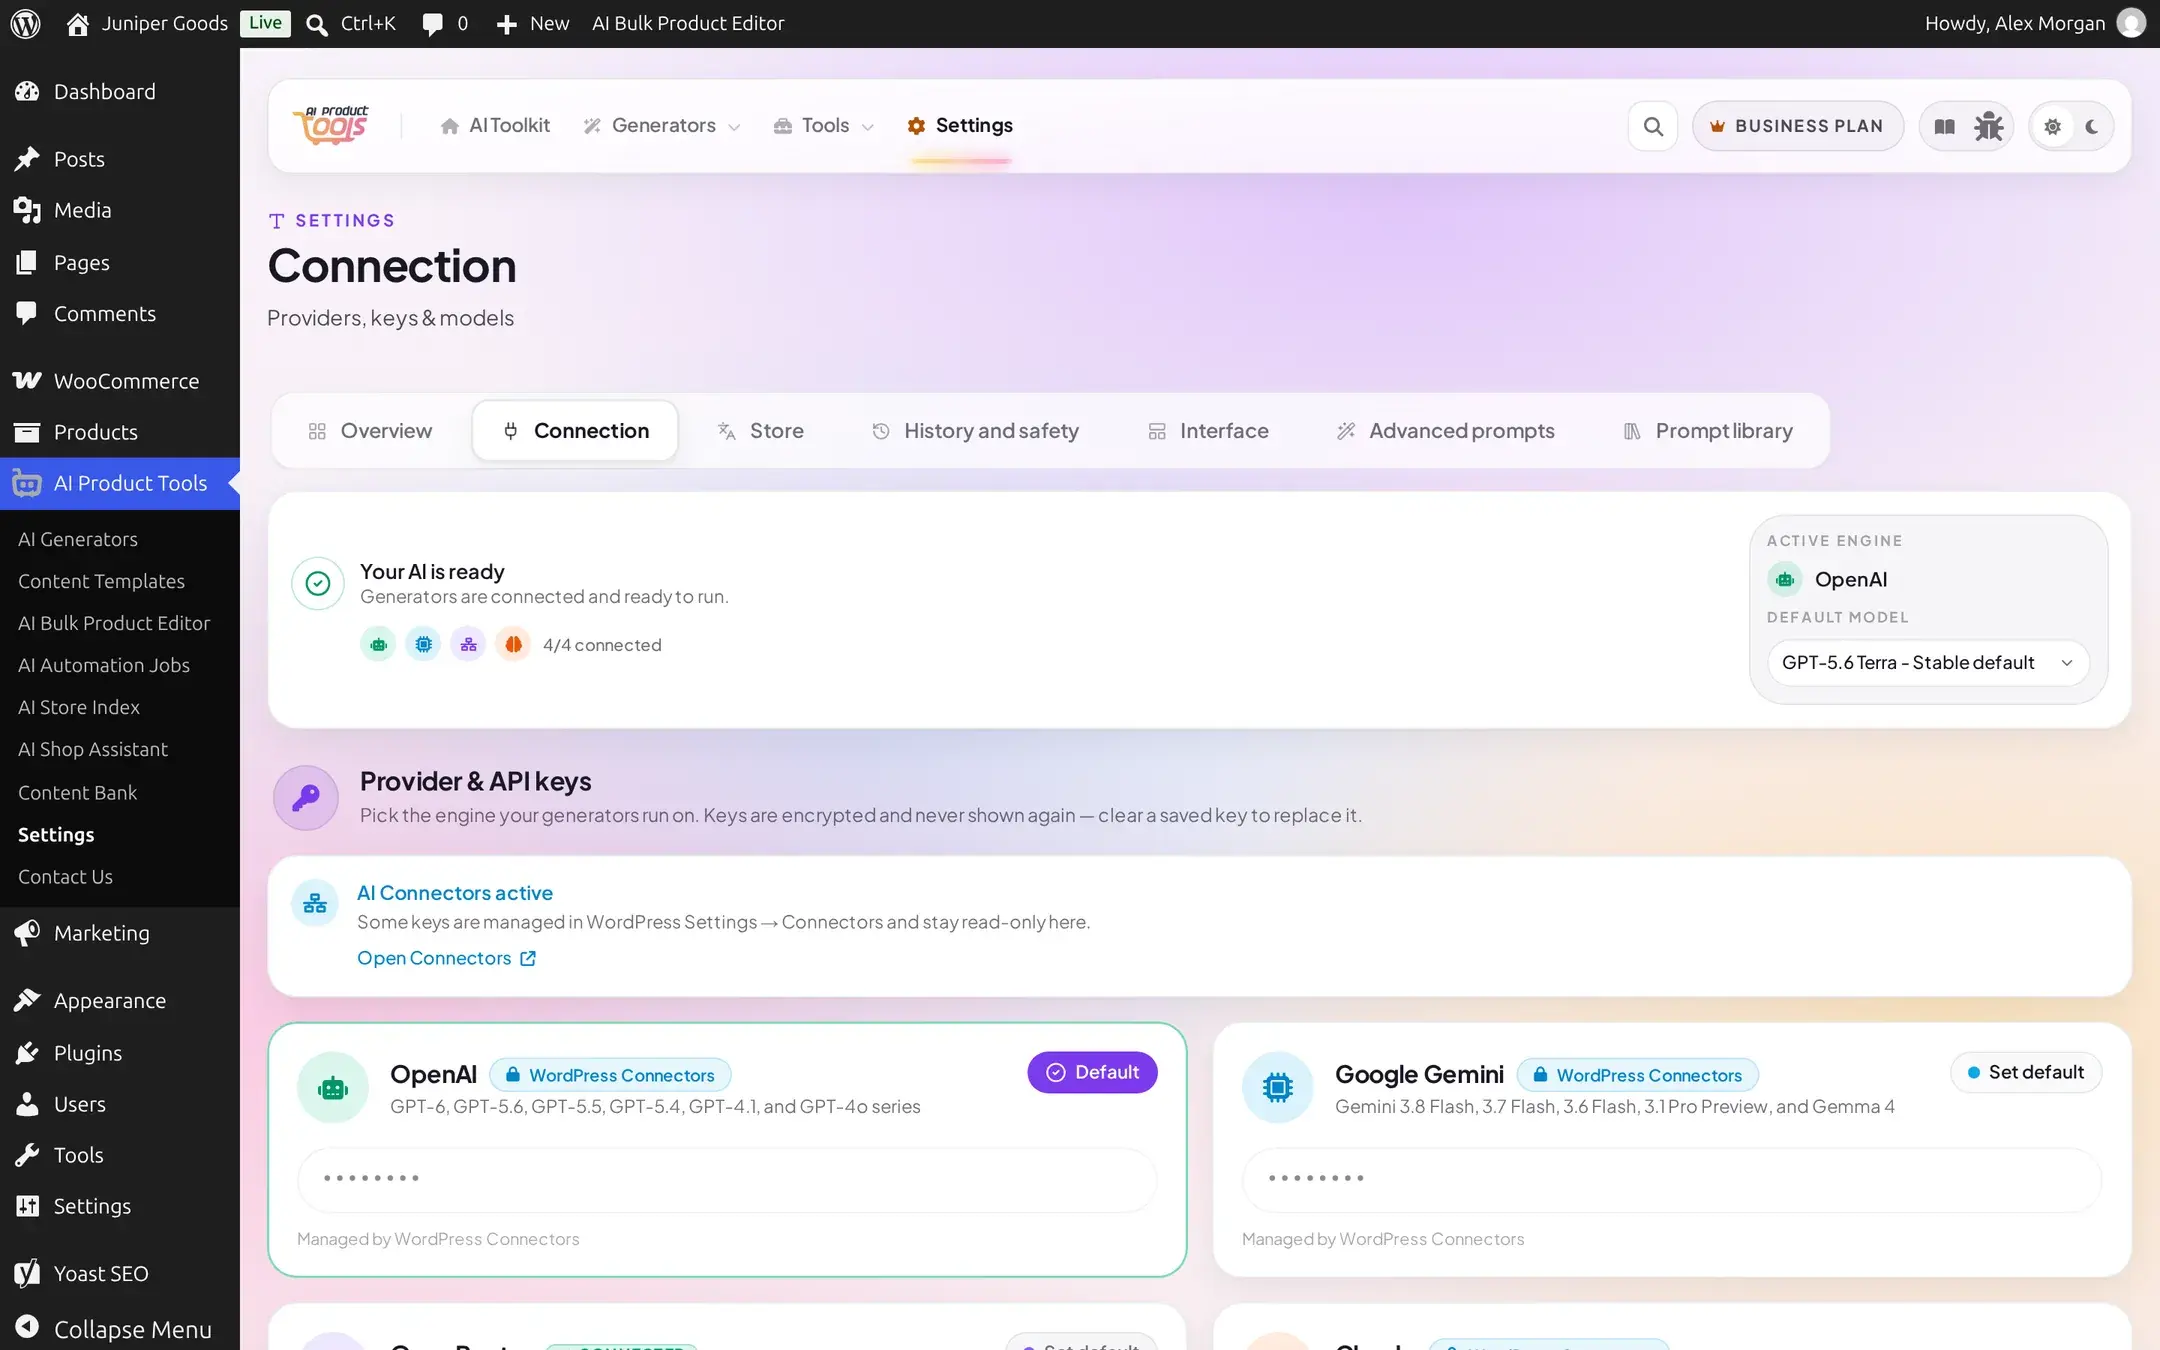Follow the Open Connectors link
The height and width of the screenshot is (1350, 2160).
(x=446, y=958)
